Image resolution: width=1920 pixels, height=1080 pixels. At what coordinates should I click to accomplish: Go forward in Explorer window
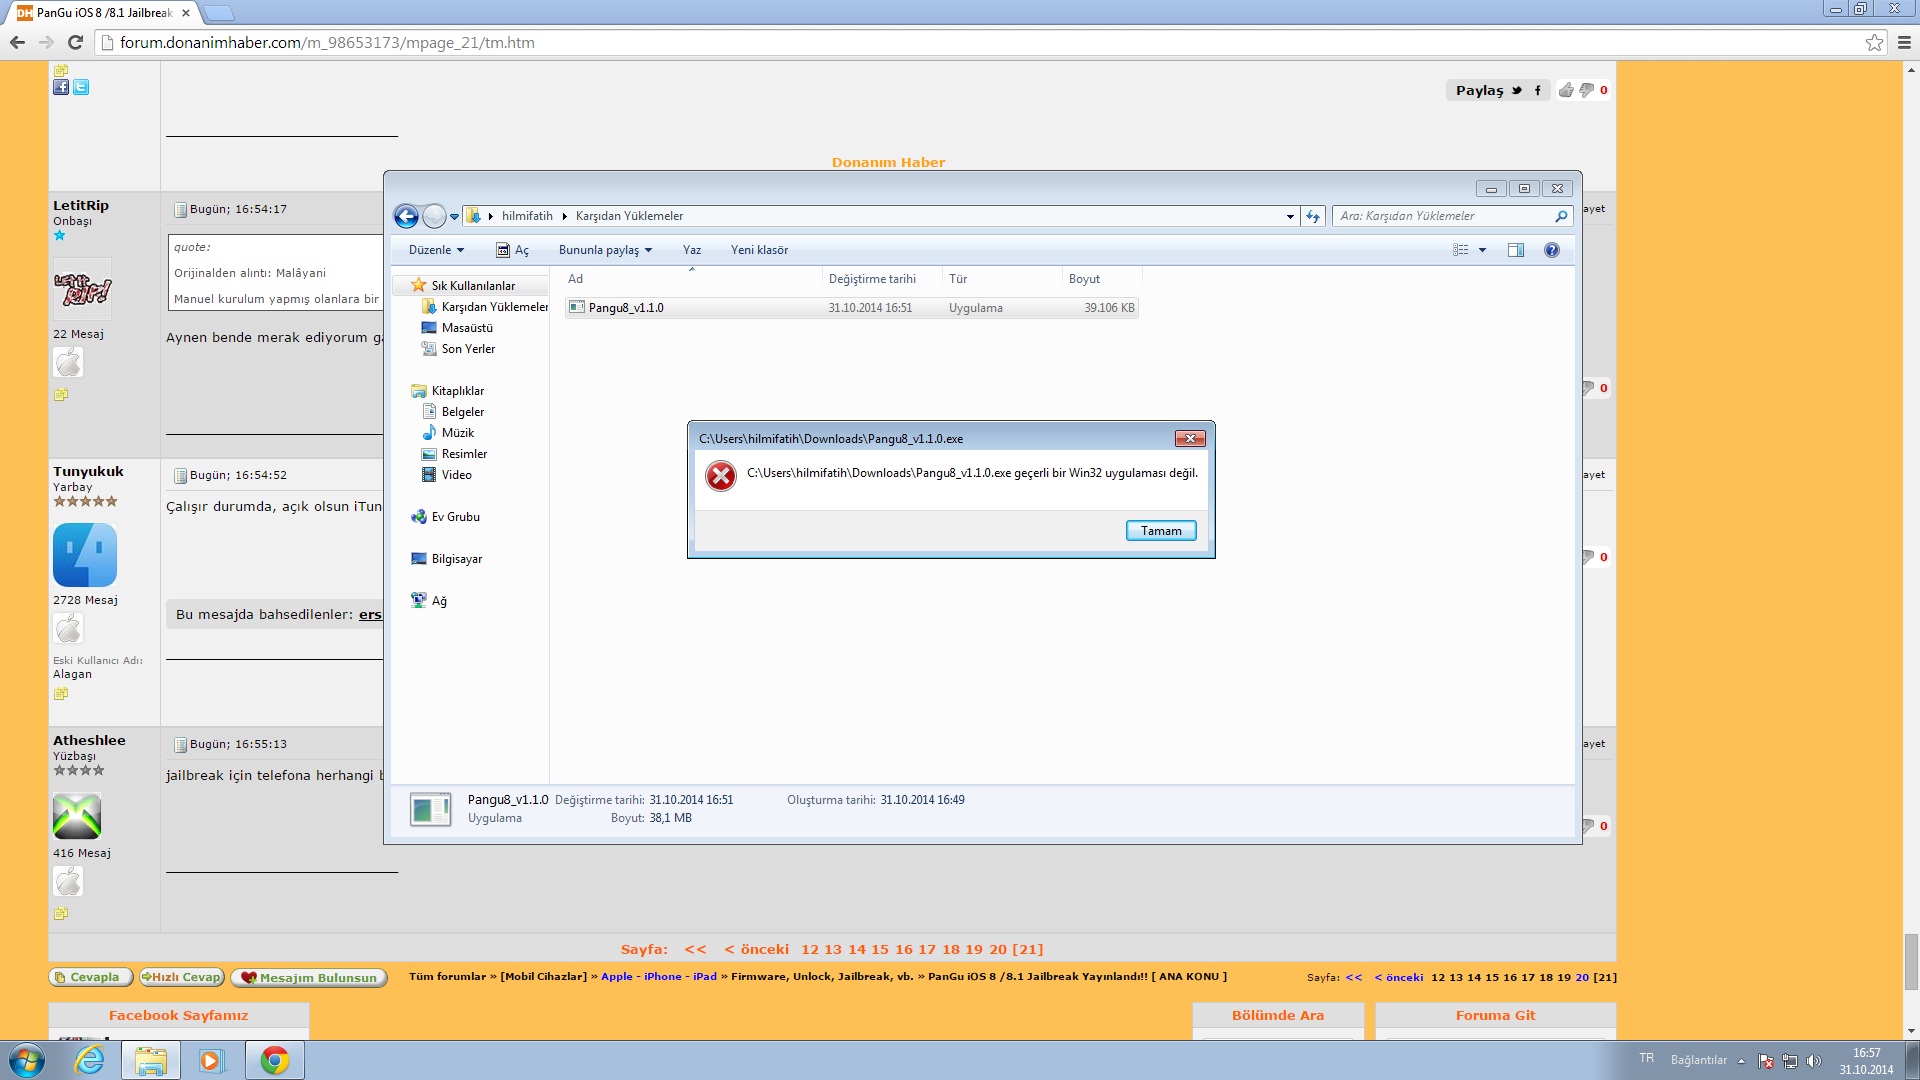pos(434,216)
